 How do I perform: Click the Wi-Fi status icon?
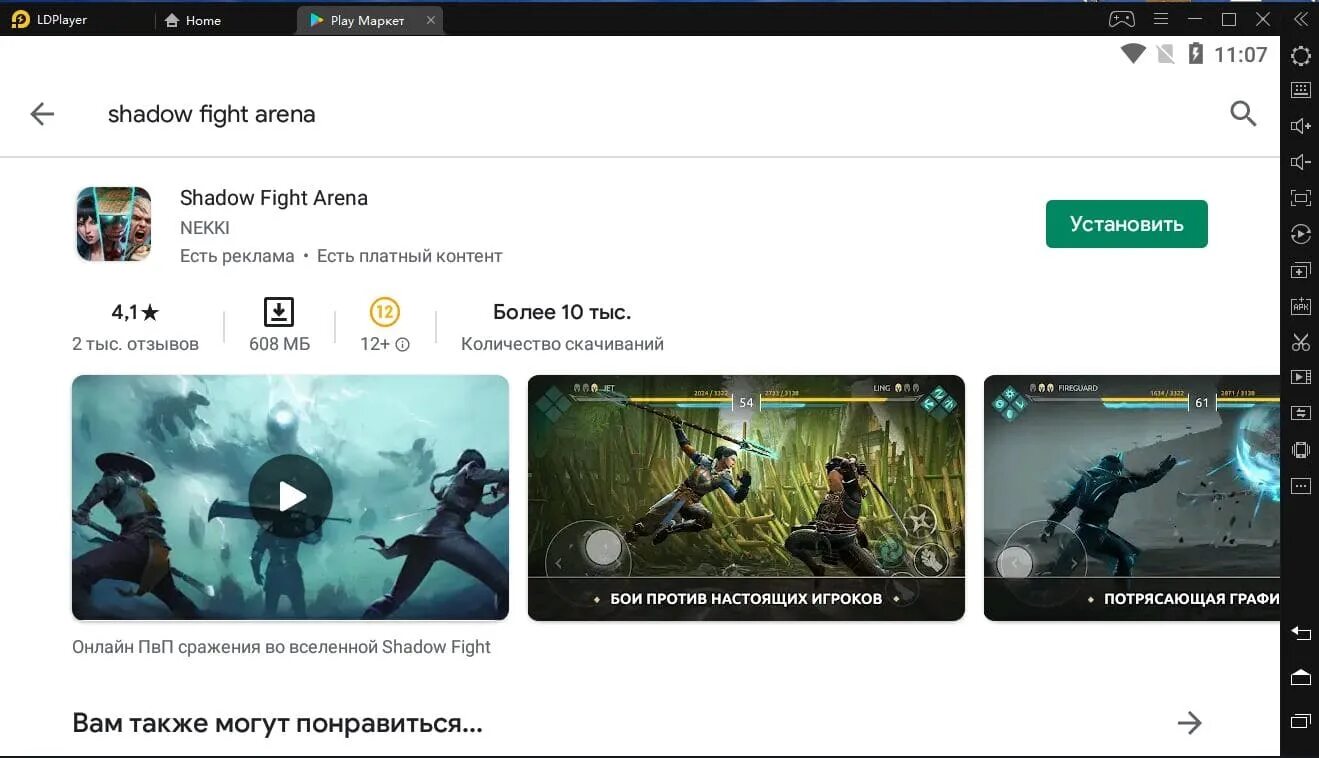click(x=1133, y=54)
